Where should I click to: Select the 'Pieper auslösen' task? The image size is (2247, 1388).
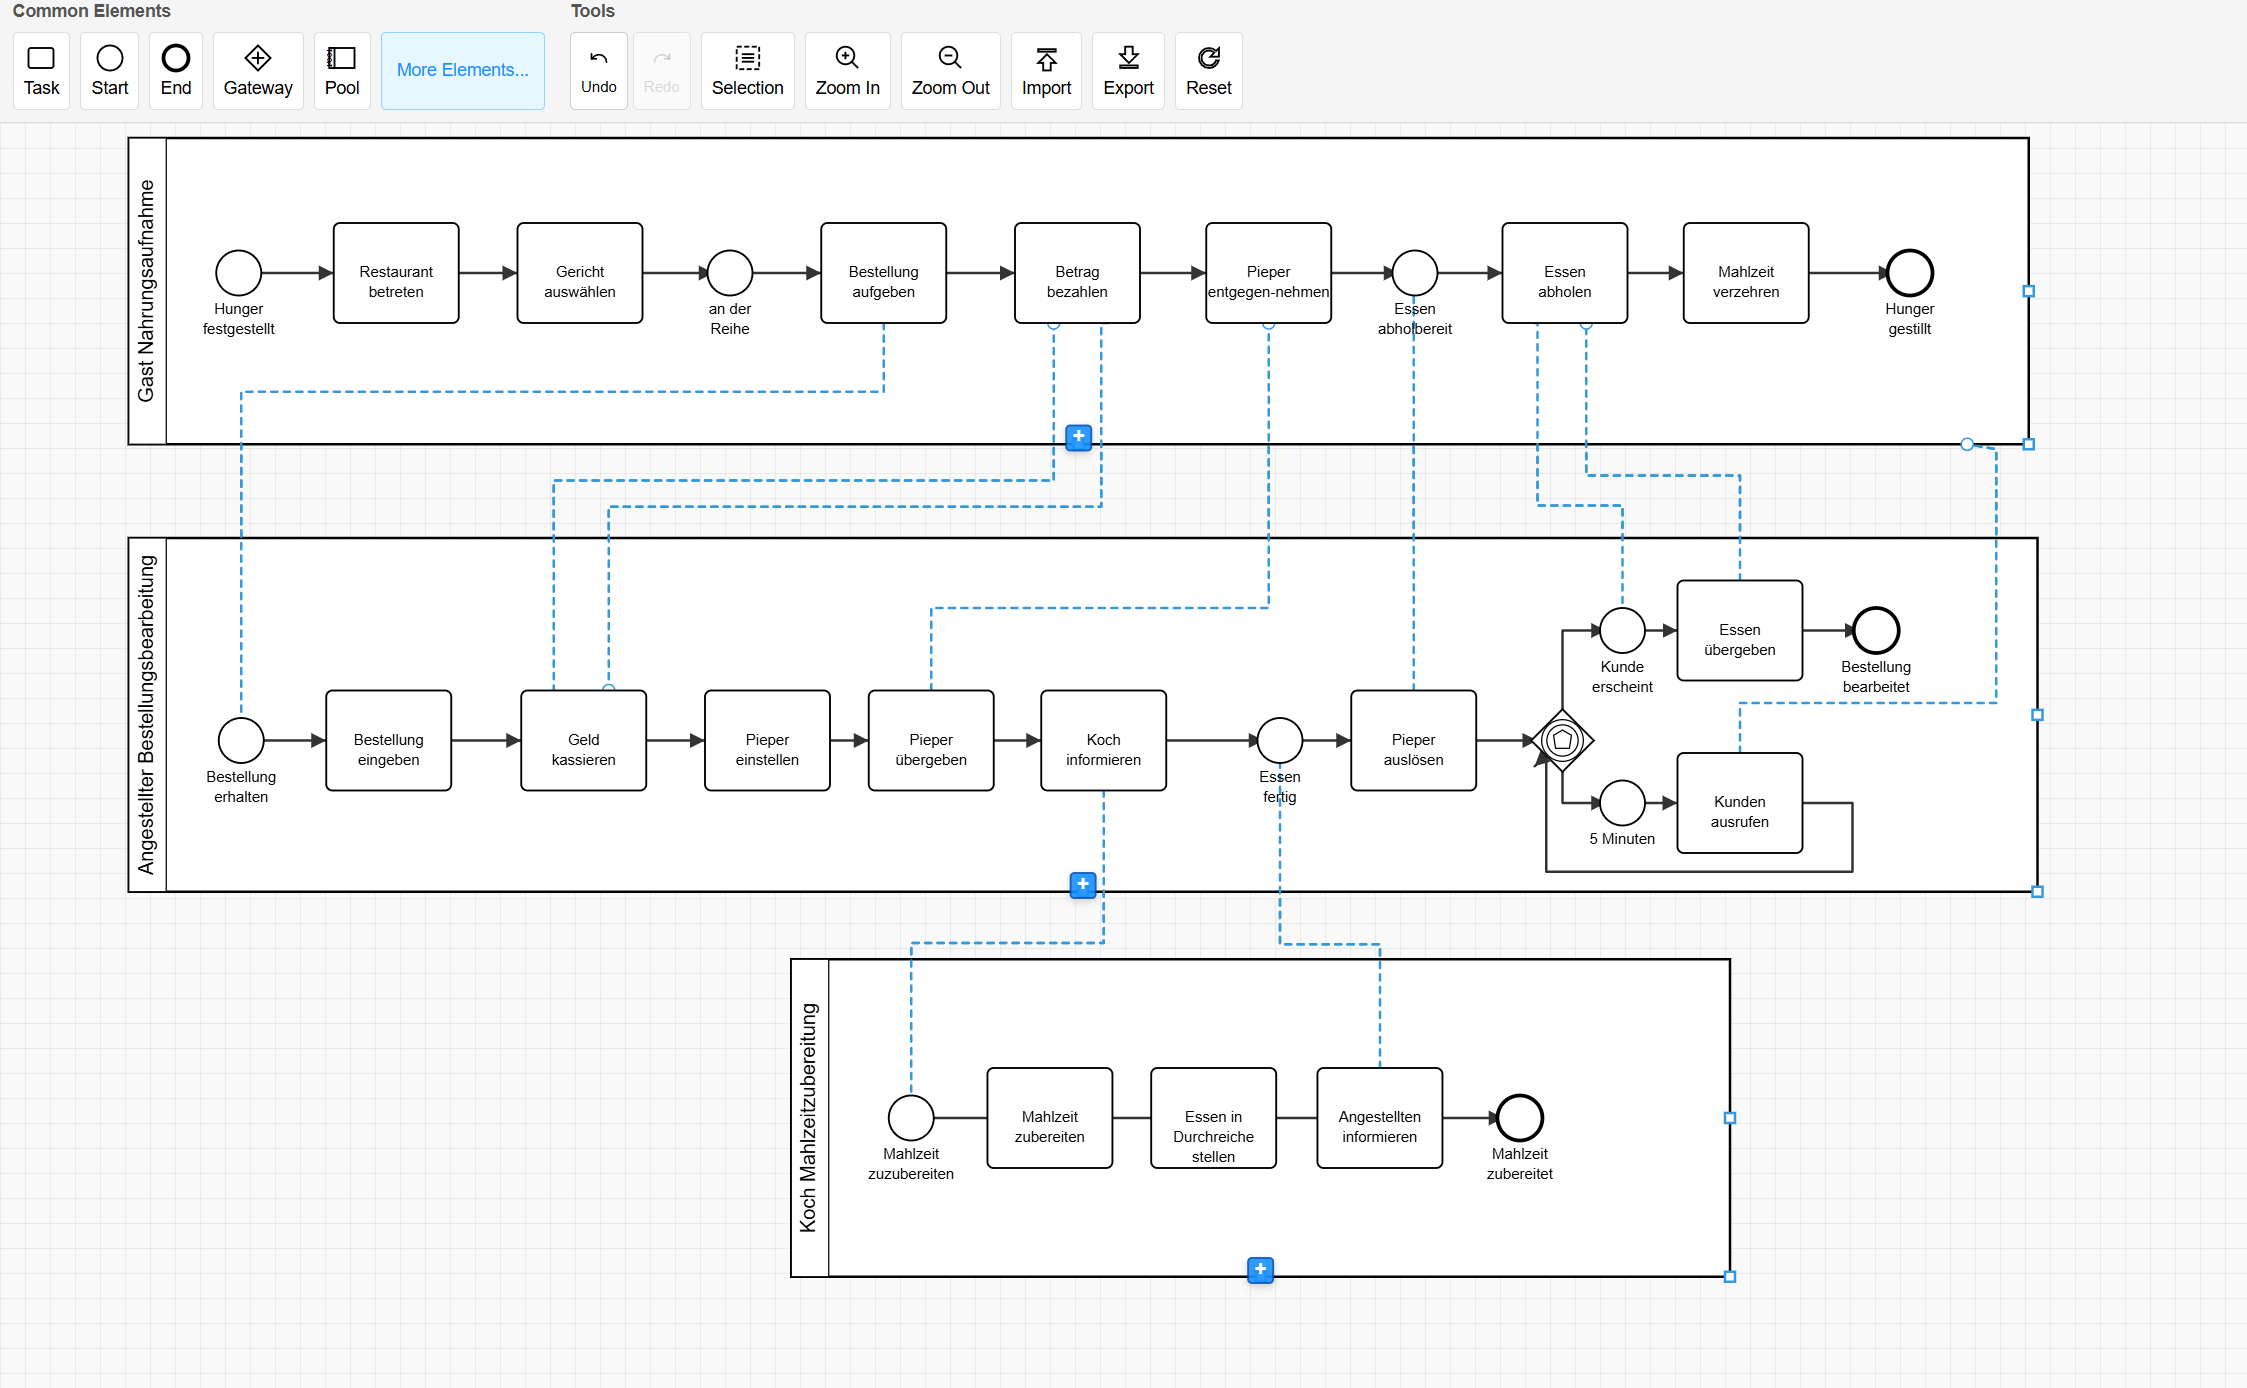click(1414, 741)
